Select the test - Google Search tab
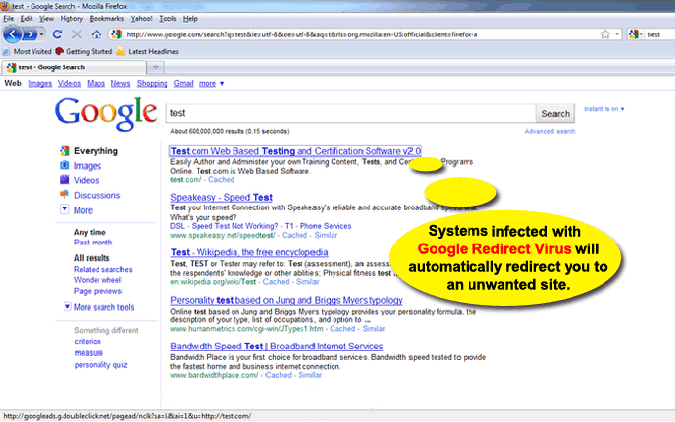 coord(74,67)
